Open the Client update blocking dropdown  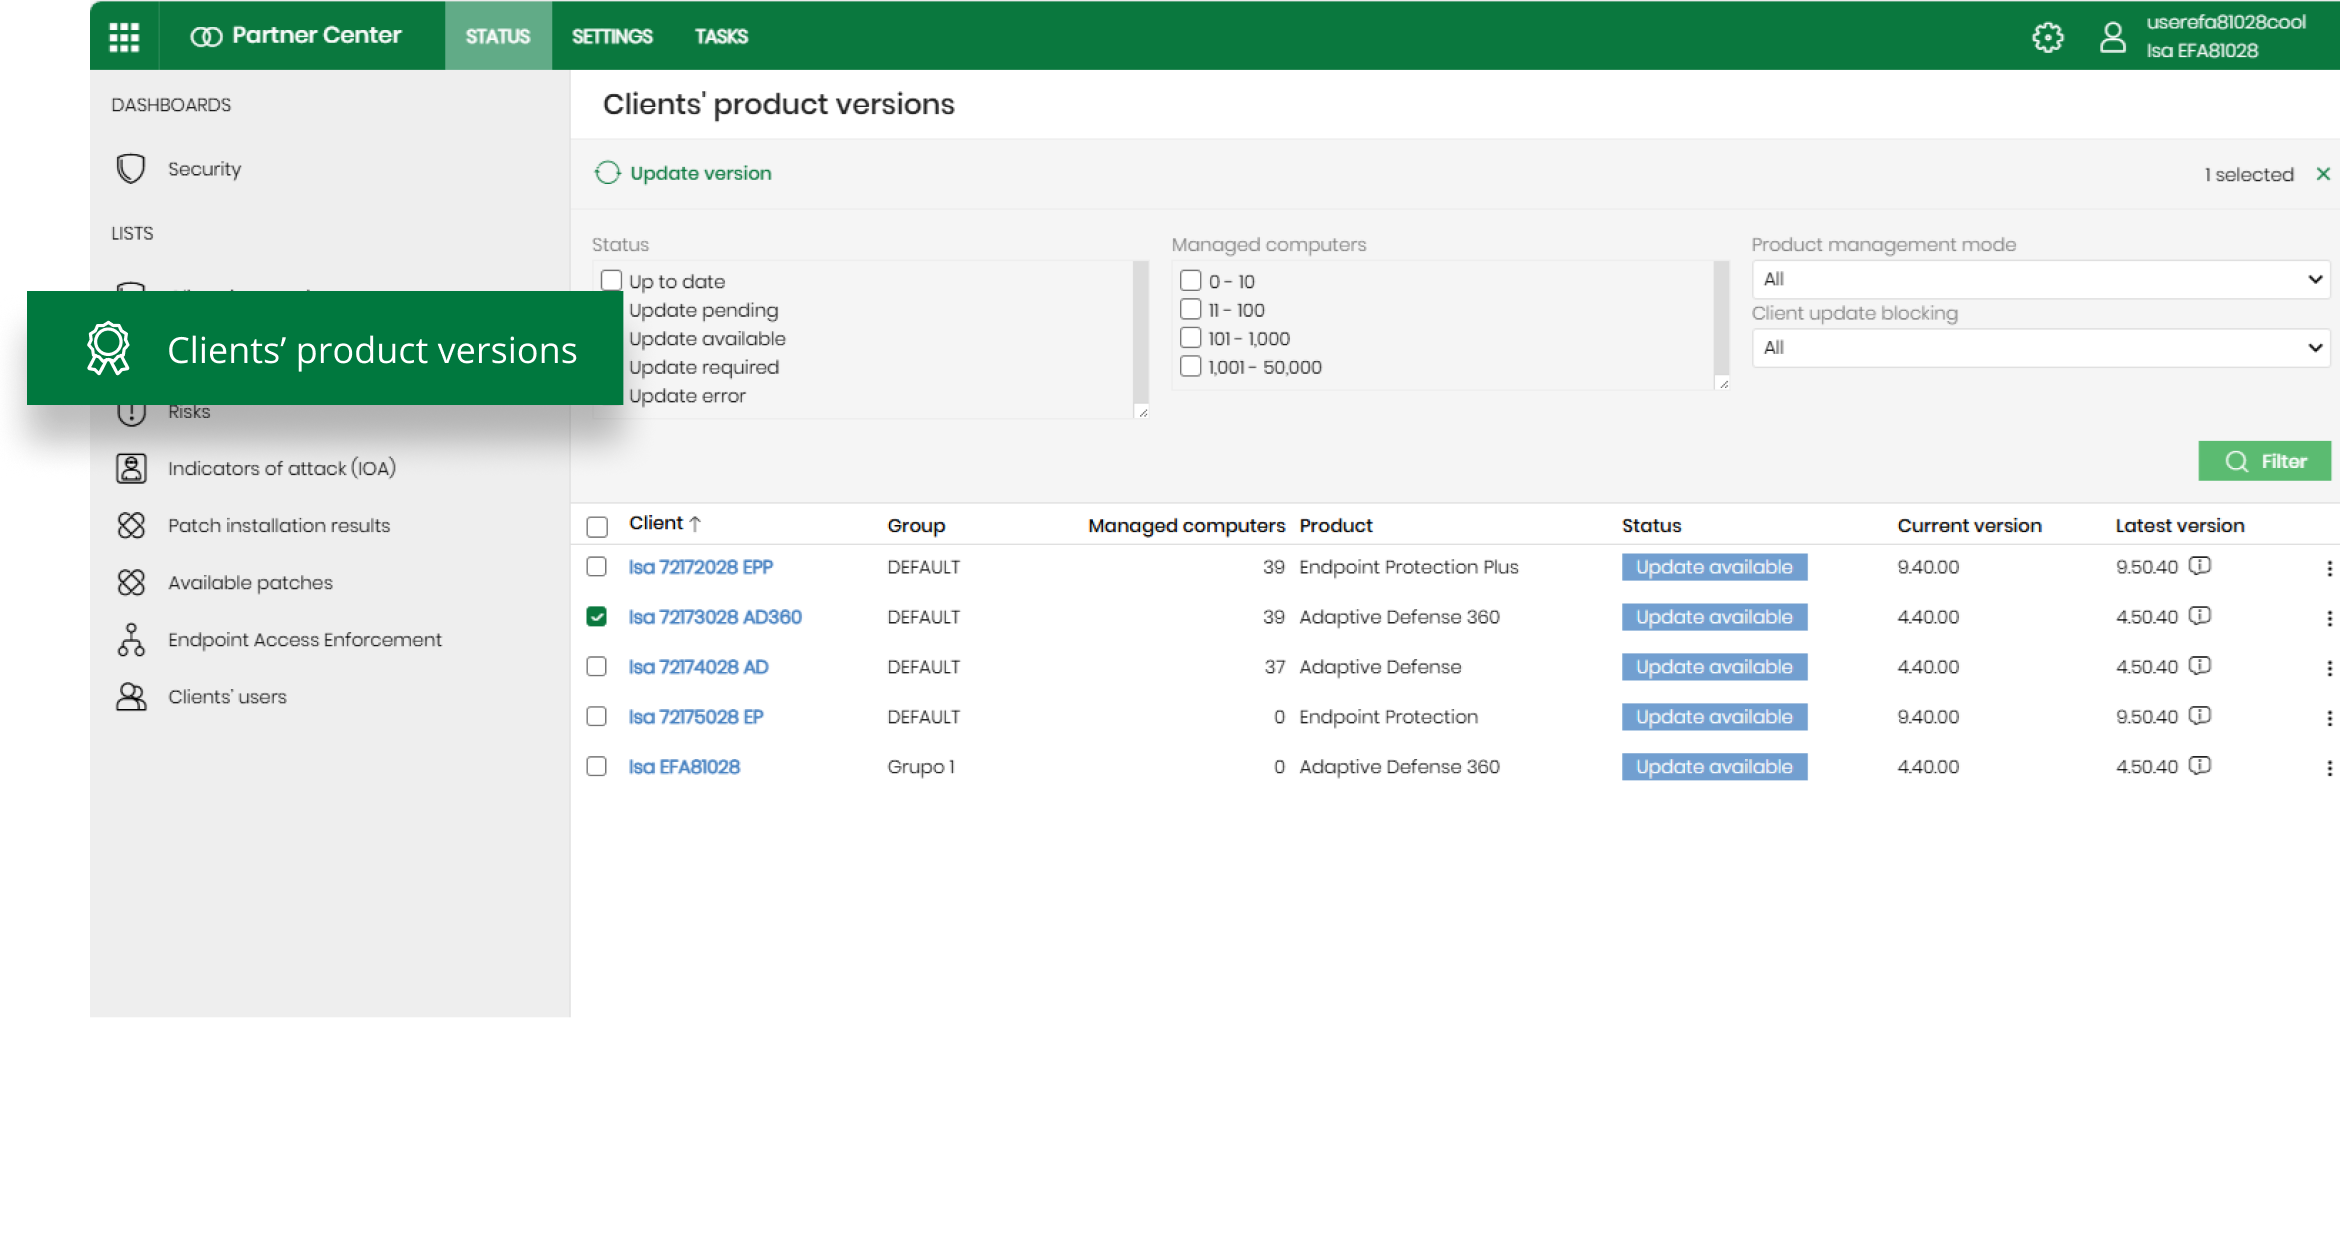[2040, 348]
